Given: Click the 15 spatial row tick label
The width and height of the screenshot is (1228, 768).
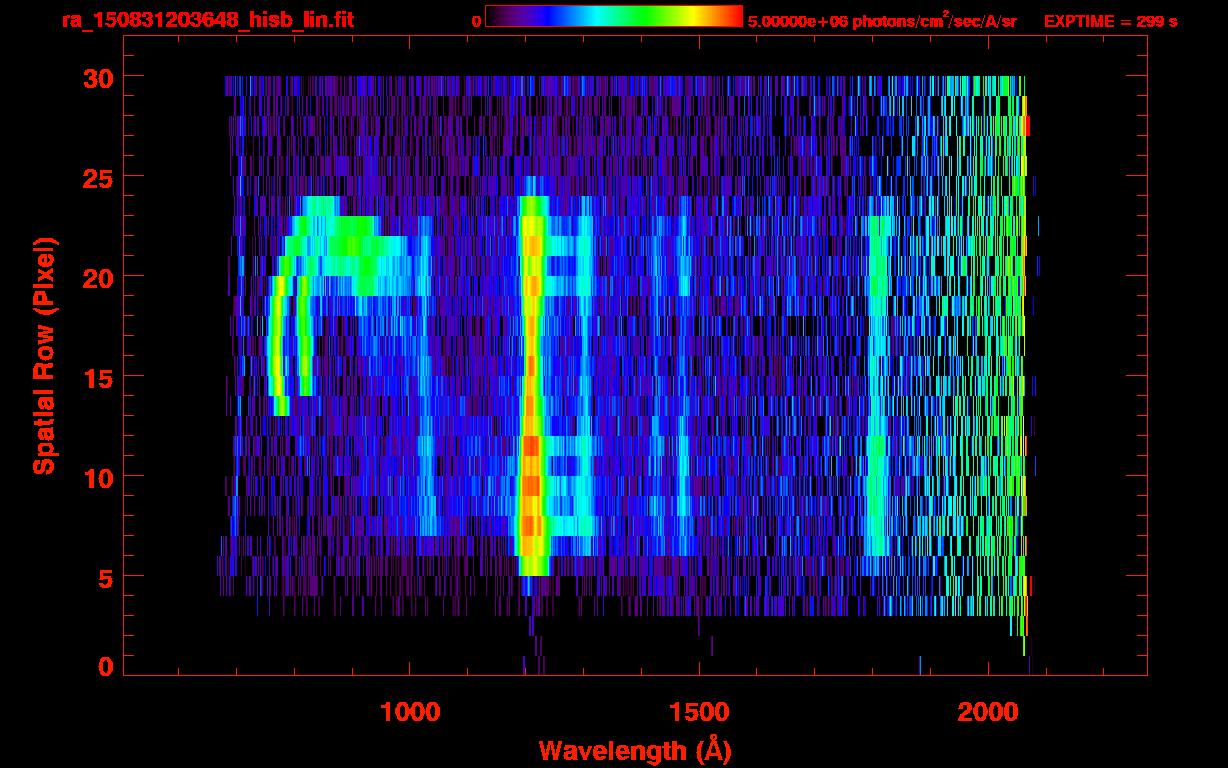Looking at the screenshot, I should [98, 376].
